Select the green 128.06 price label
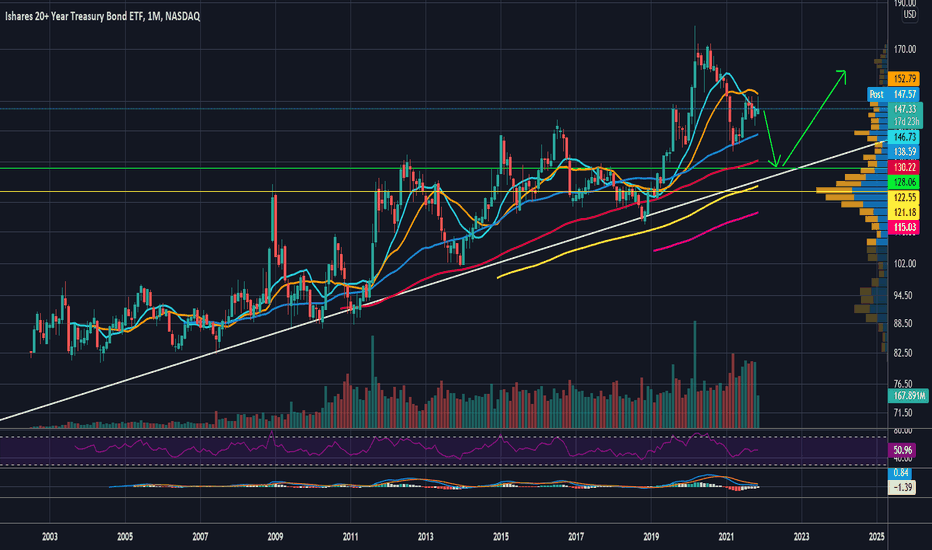This screenshot has height=550, width=932. pyautogui.click(x=904, y=183)
